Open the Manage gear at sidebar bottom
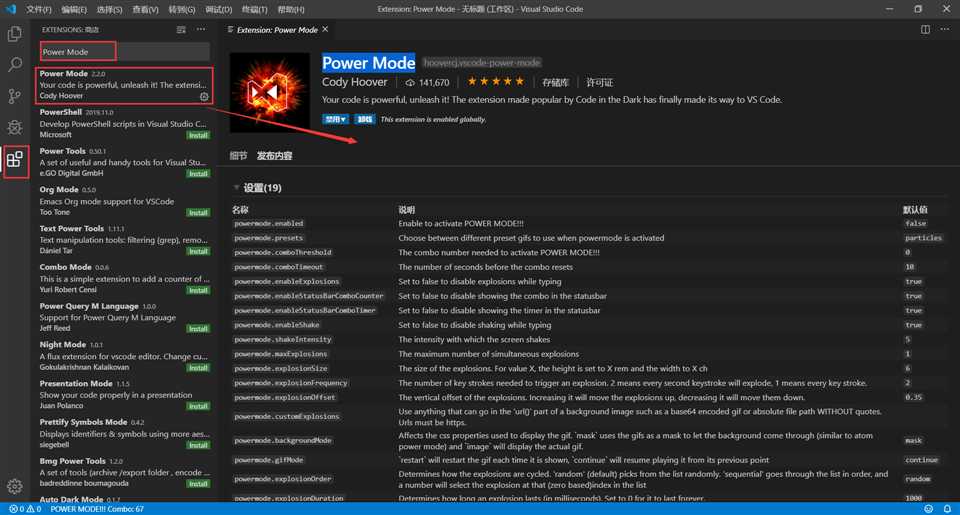 [15, 486]
